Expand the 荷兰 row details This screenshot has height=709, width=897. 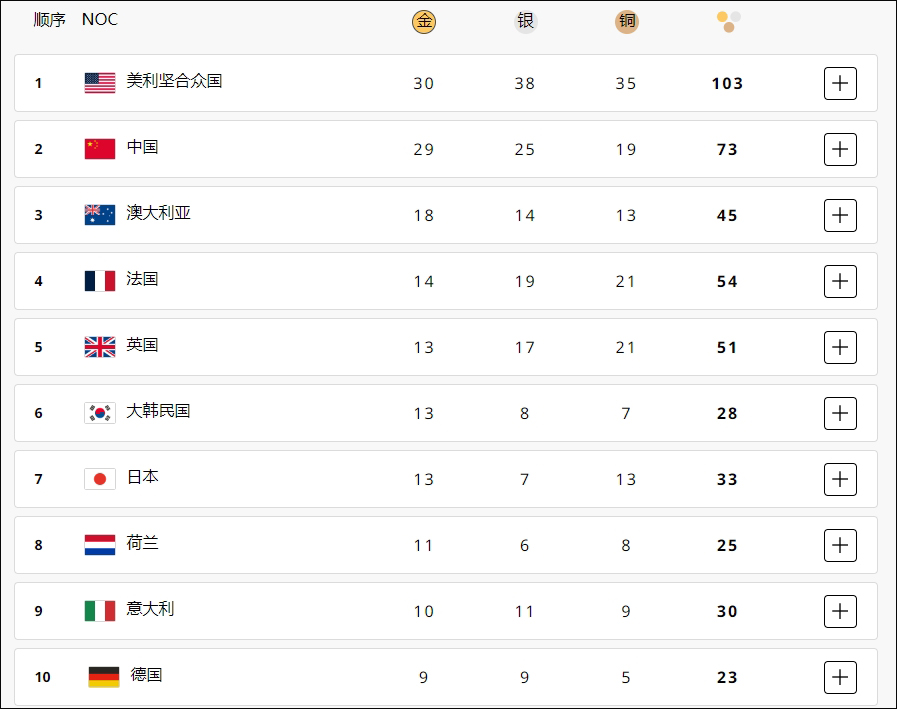point(840,545)
